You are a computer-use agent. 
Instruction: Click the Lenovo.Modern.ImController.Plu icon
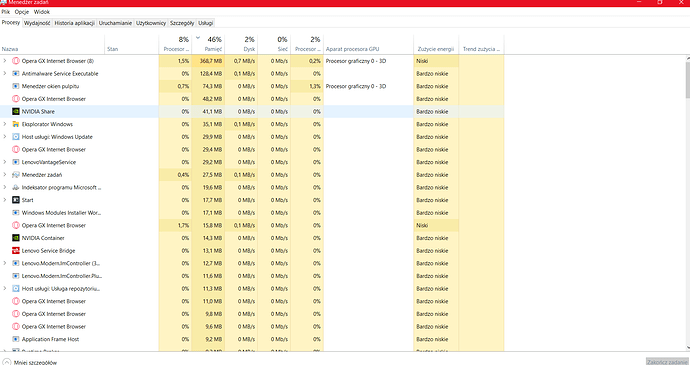[16, 276]
